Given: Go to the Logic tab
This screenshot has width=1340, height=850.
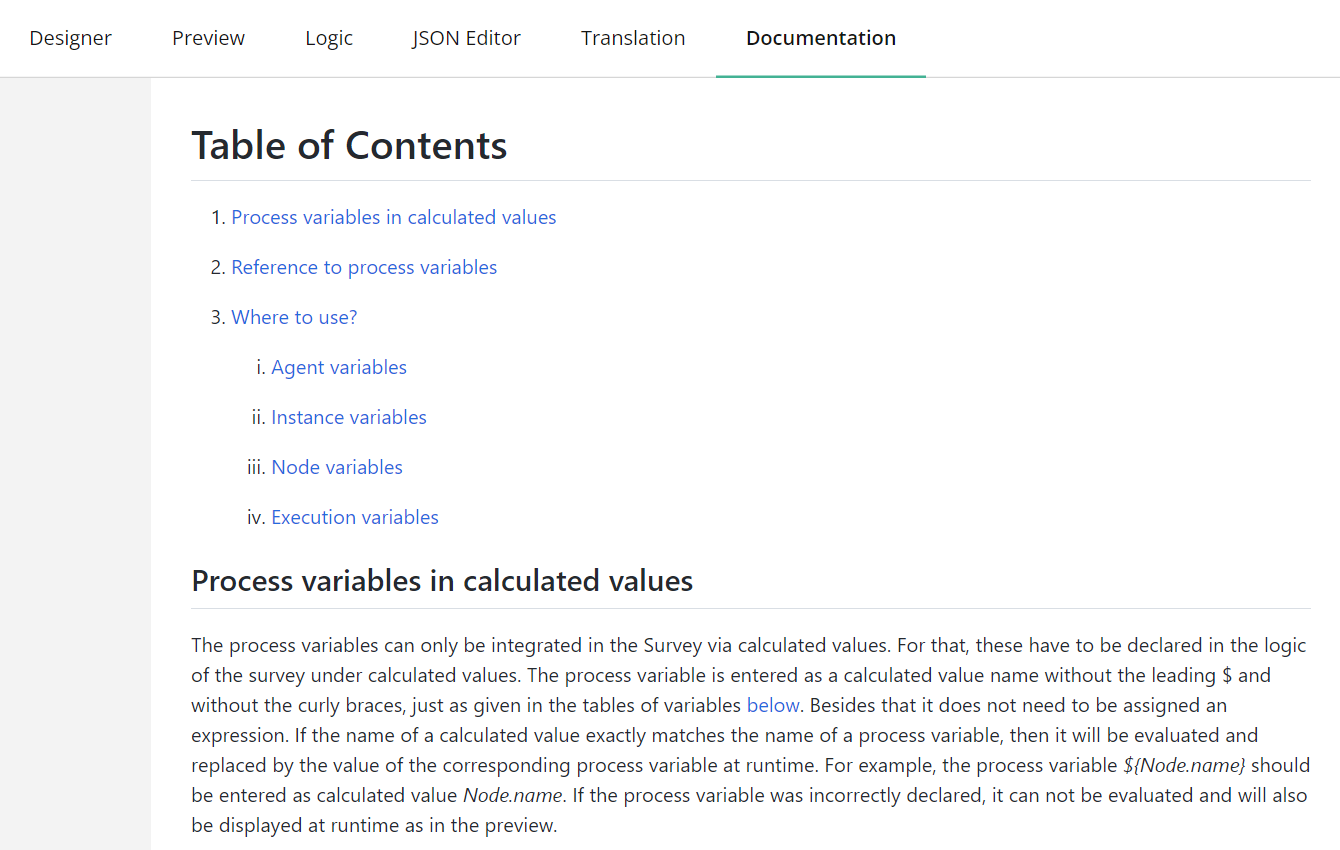Looking at the screenshot, I should pos(329,38).
